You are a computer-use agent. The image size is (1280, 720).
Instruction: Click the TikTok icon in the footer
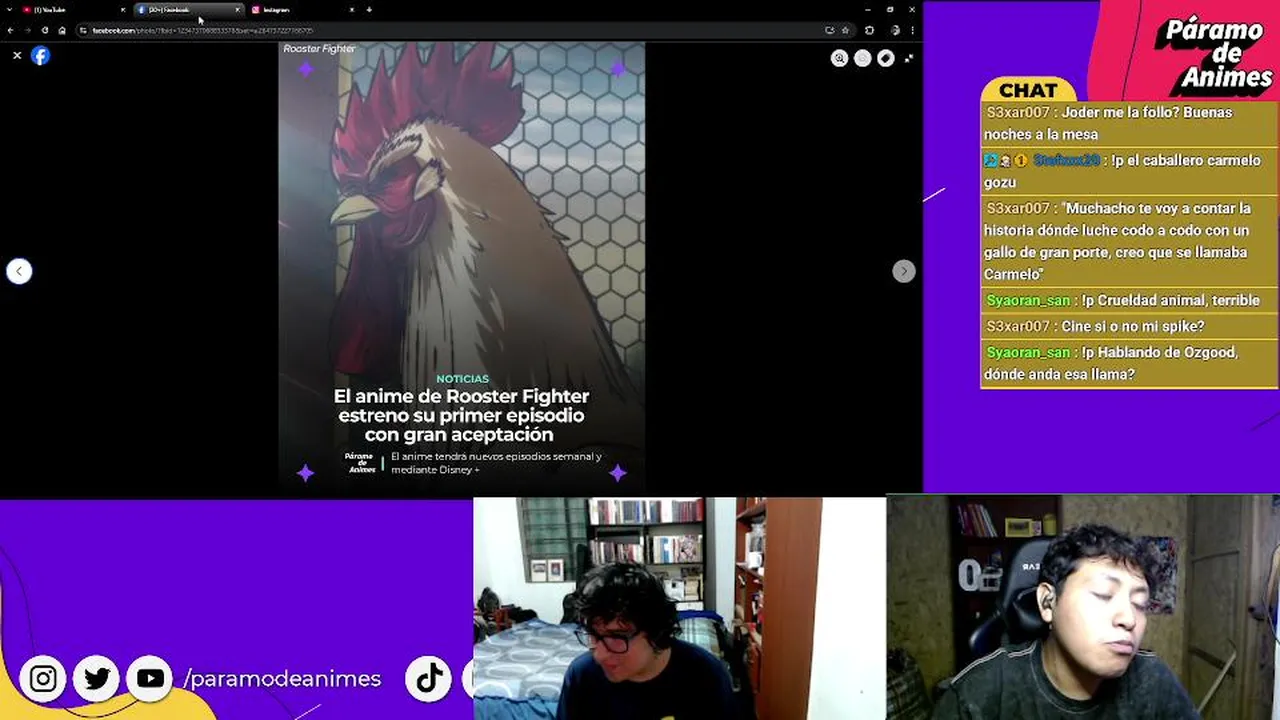pyautogui.click(x=429, y=679)
